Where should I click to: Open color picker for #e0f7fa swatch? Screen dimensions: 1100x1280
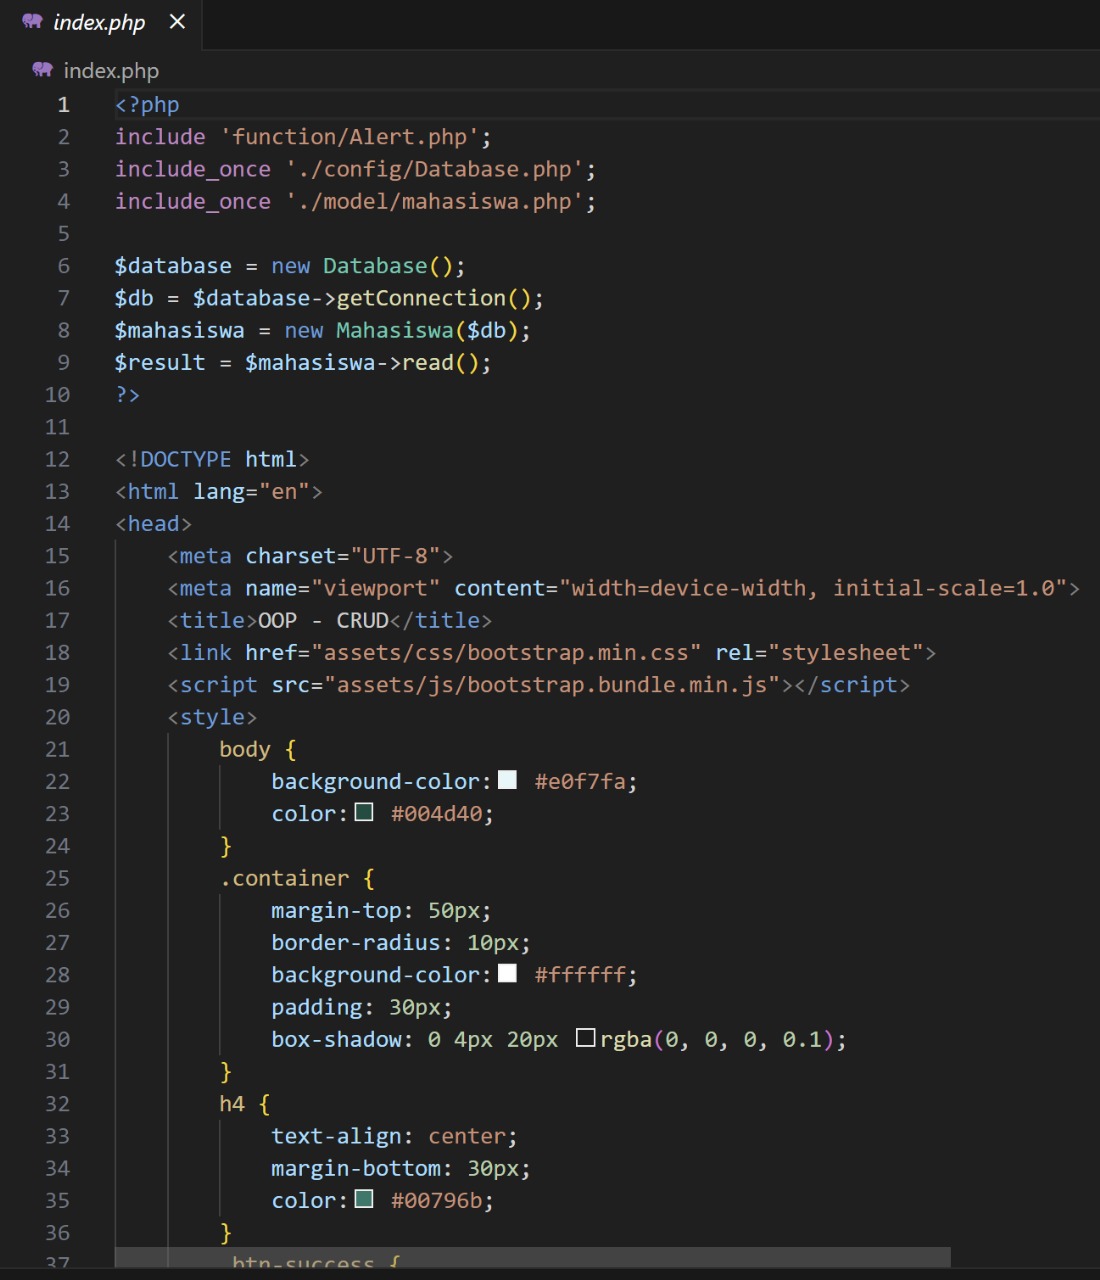(x=507, y=780)
